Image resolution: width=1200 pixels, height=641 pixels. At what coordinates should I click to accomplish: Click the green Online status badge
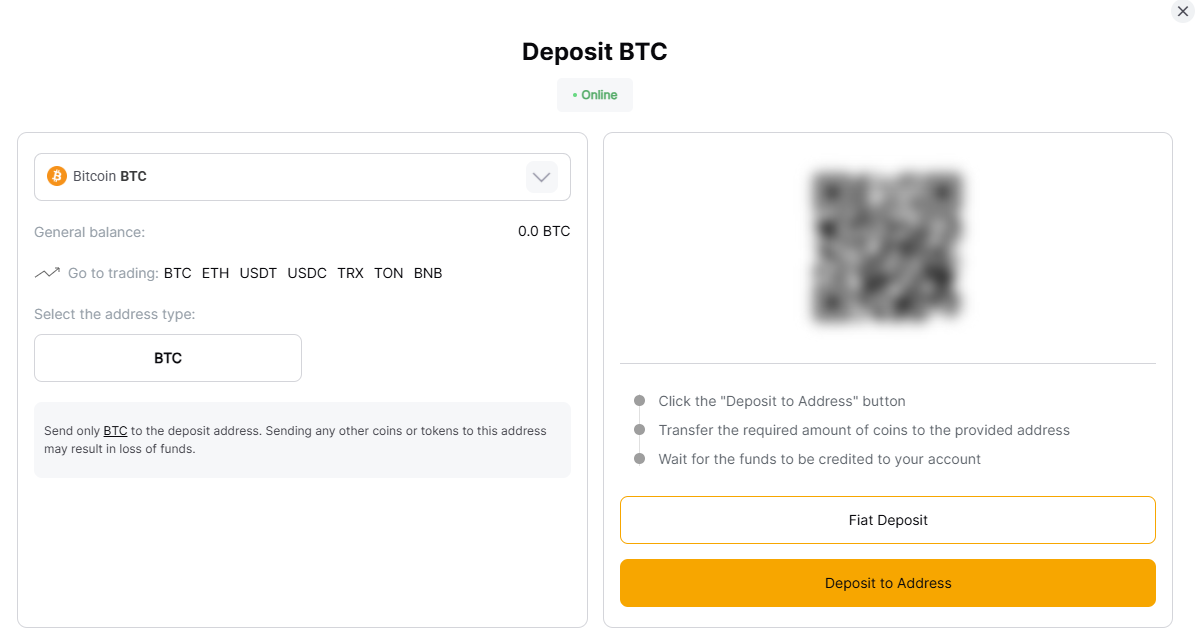(595, 95)
